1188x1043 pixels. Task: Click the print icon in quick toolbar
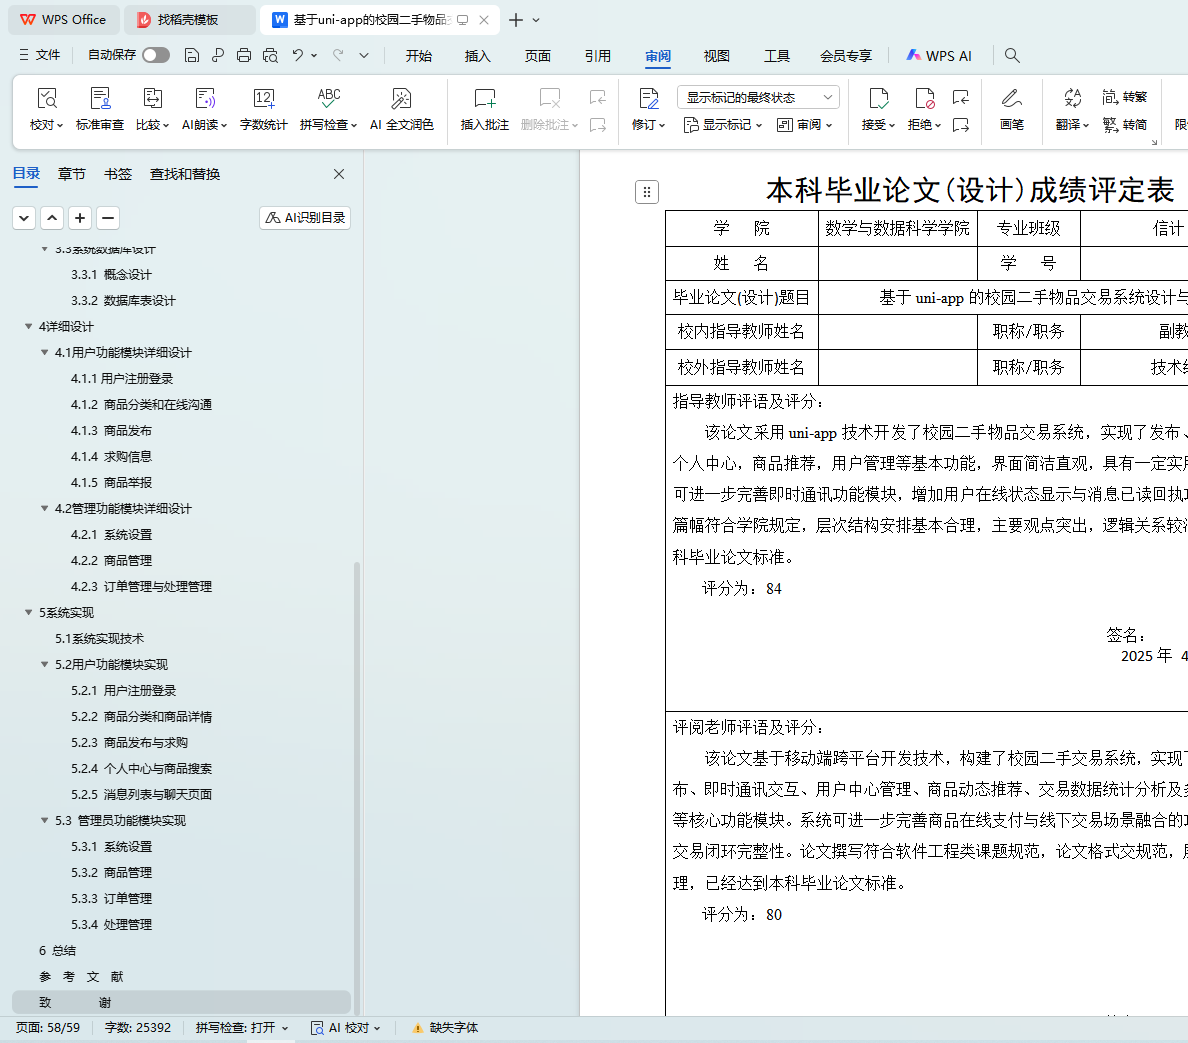point(244,55)
